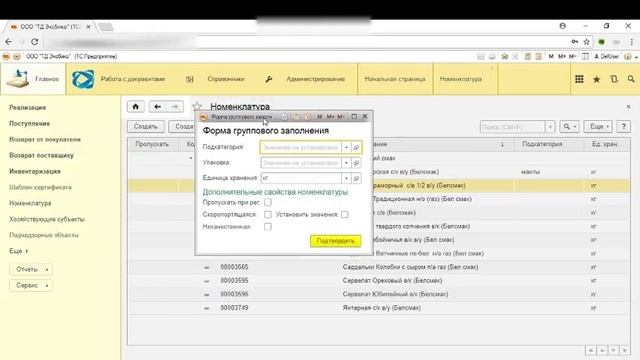640x360 pixels.
Task: Go forward with the right arrow button
Action: tap(175, 107)
